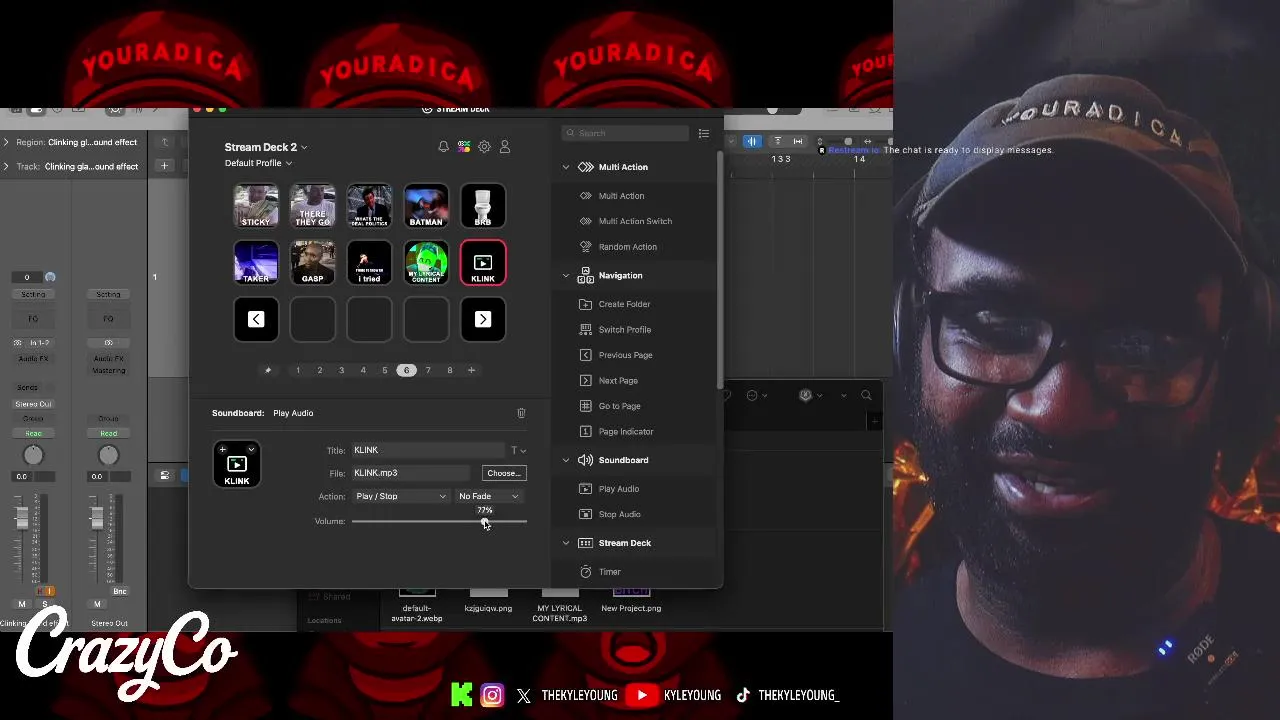Select the GASP key
The image size is (1280, 720).
(313, 263)
